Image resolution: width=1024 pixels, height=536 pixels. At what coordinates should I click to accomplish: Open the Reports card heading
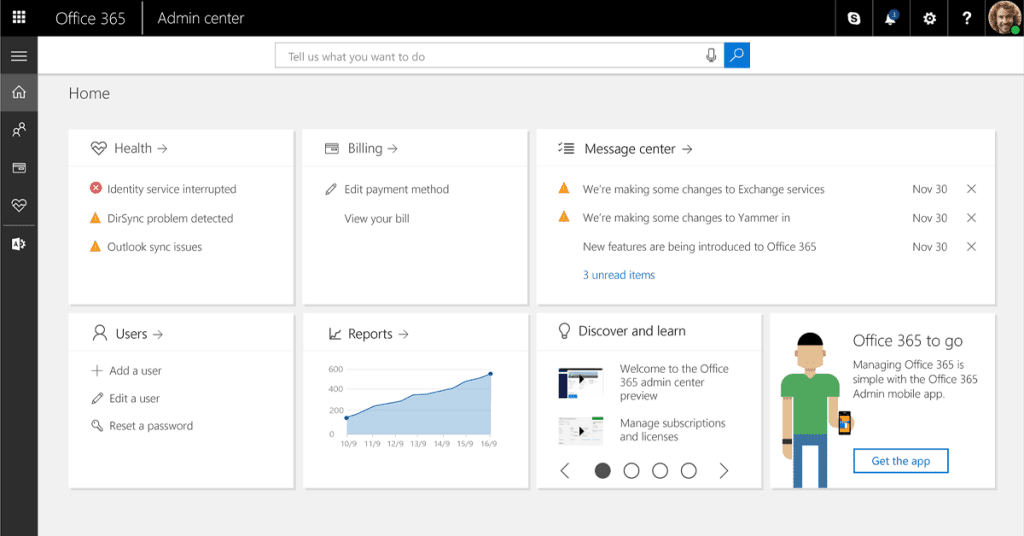pyautogui.click(x=378, y=334)
